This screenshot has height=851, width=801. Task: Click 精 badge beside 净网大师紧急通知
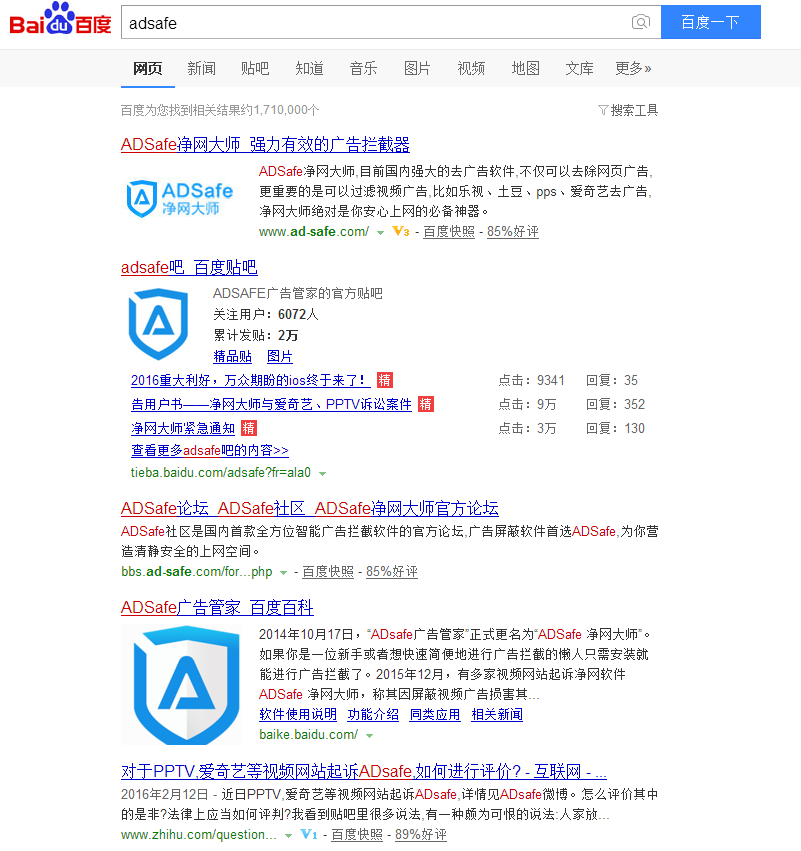pos(249,428)
